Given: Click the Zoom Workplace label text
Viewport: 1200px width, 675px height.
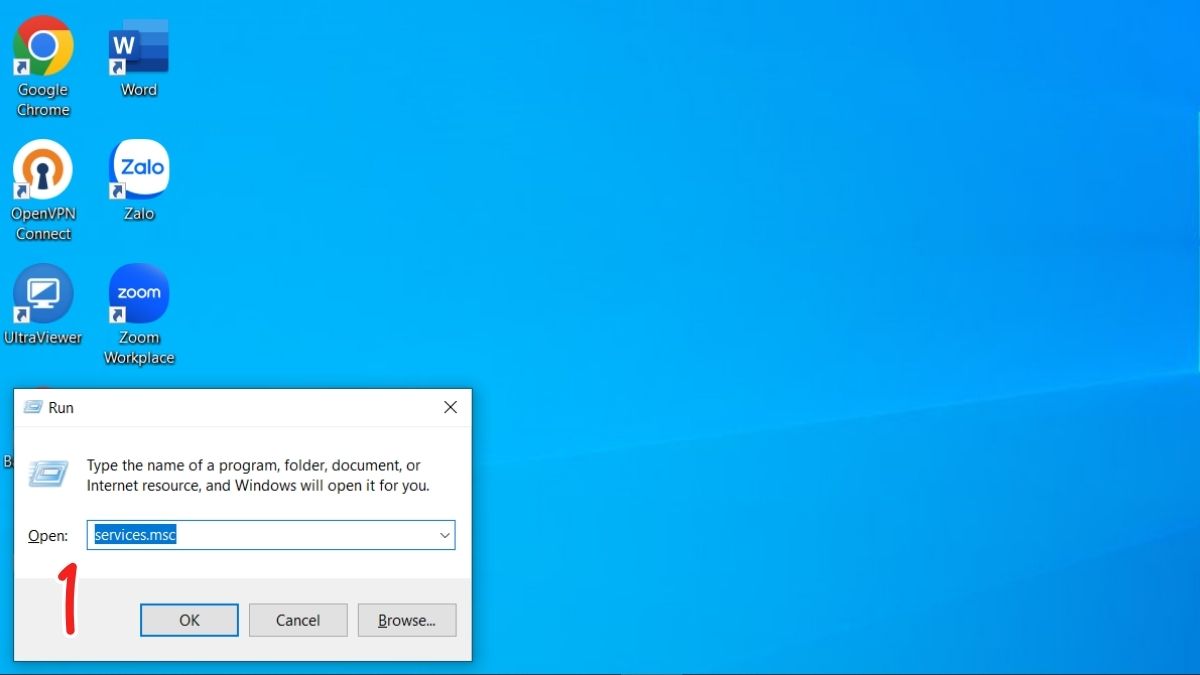Looking at the screenshot, I should pos(138,348).
